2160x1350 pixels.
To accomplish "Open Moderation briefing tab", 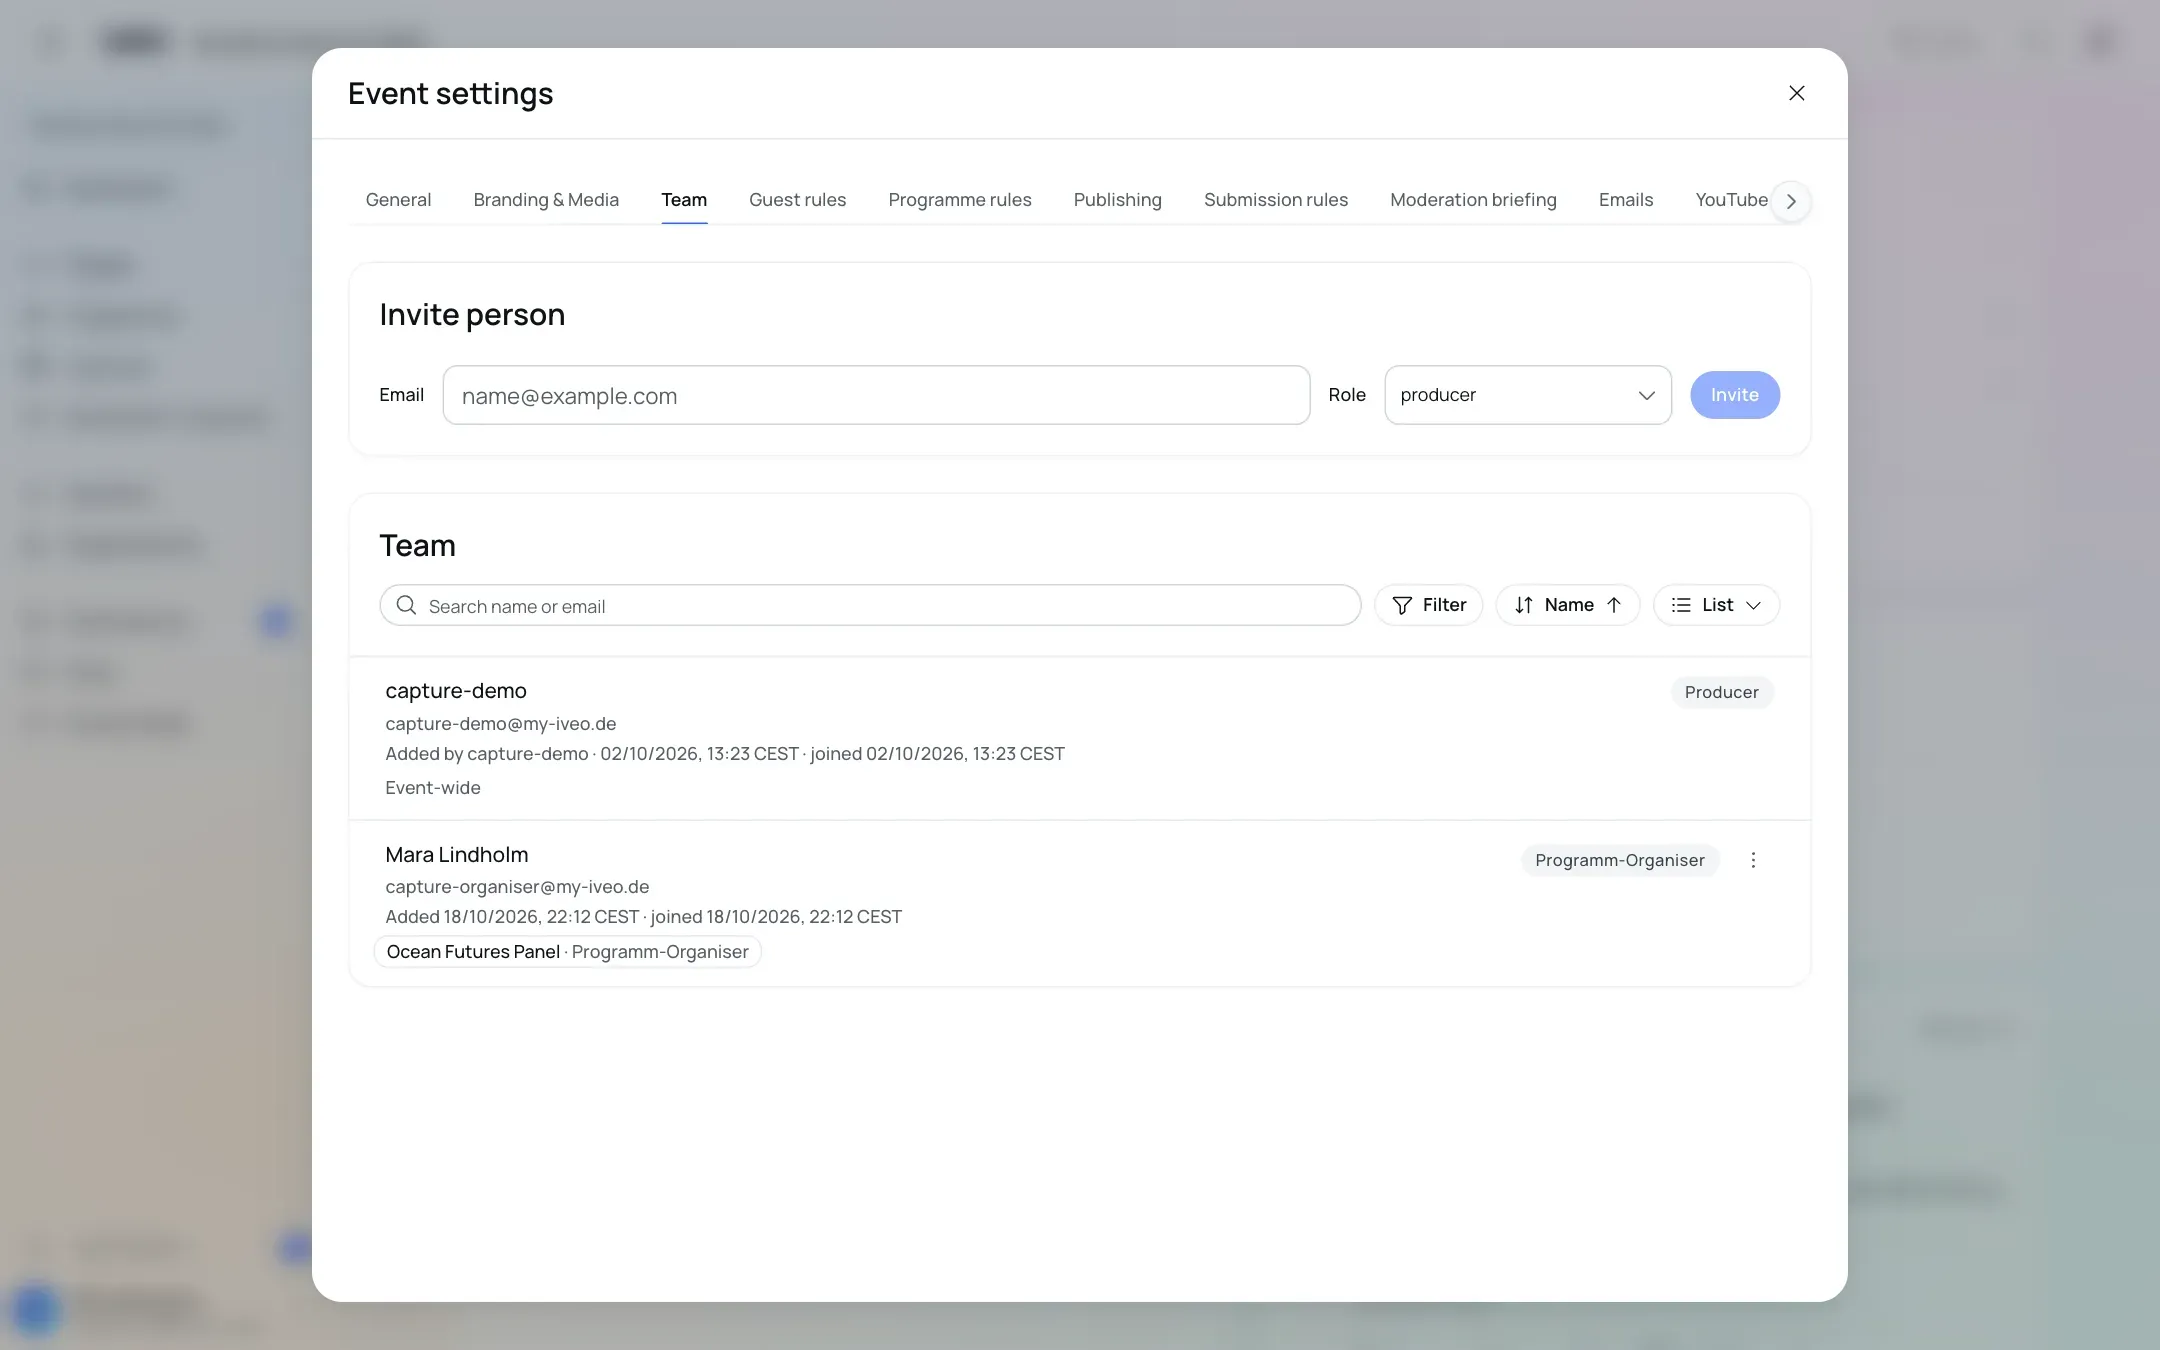I will (1473, 200).
